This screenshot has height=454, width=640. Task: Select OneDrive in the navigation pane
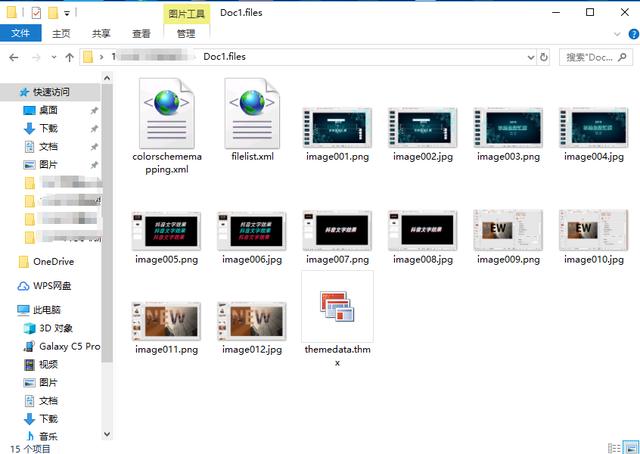[x=53, y=262]
